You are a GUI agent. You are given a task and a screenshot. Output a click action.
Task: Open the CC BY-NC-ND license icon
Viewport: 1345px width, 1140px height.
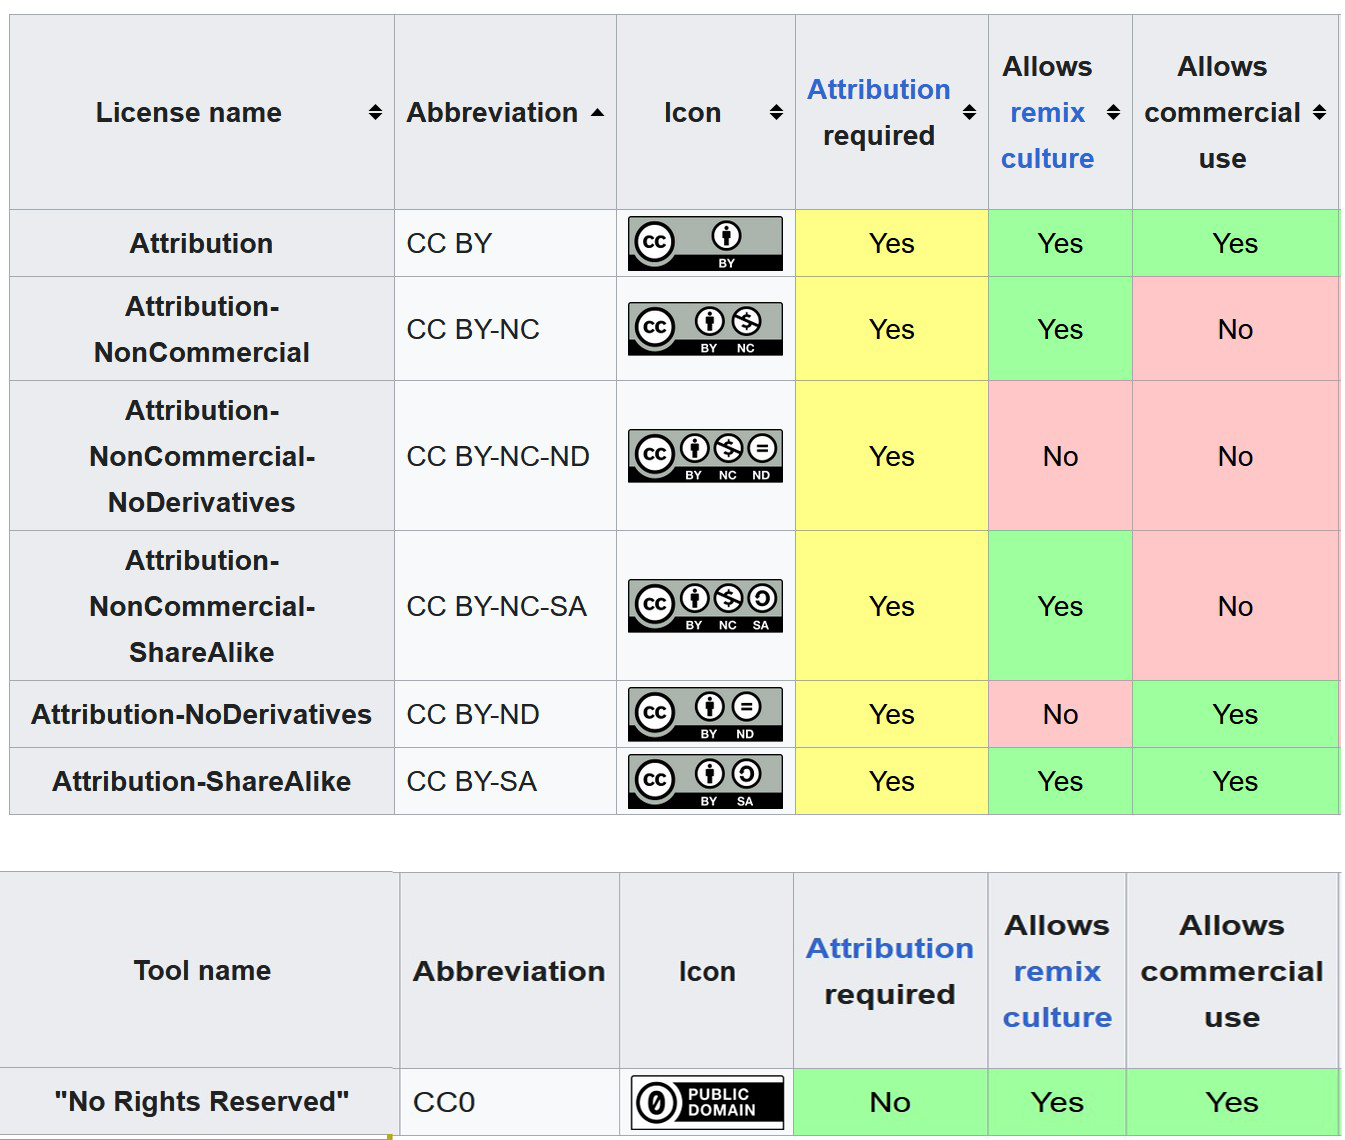(x=705, y=456)
